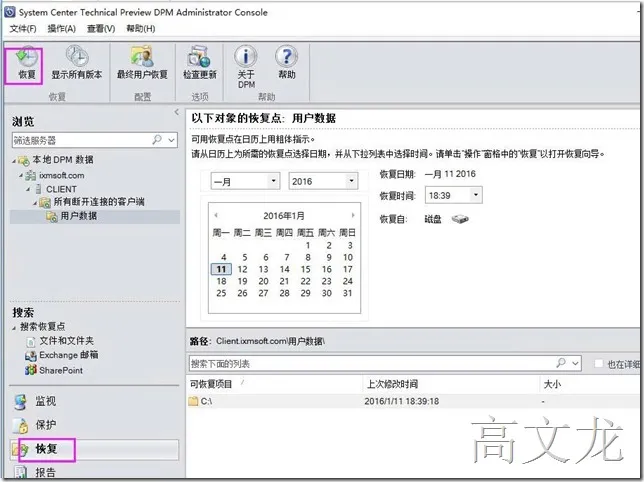Screen dimensions: 644x482
Task: Collapse the ixmsoft.com tree expander
Action: click(21, 175)
